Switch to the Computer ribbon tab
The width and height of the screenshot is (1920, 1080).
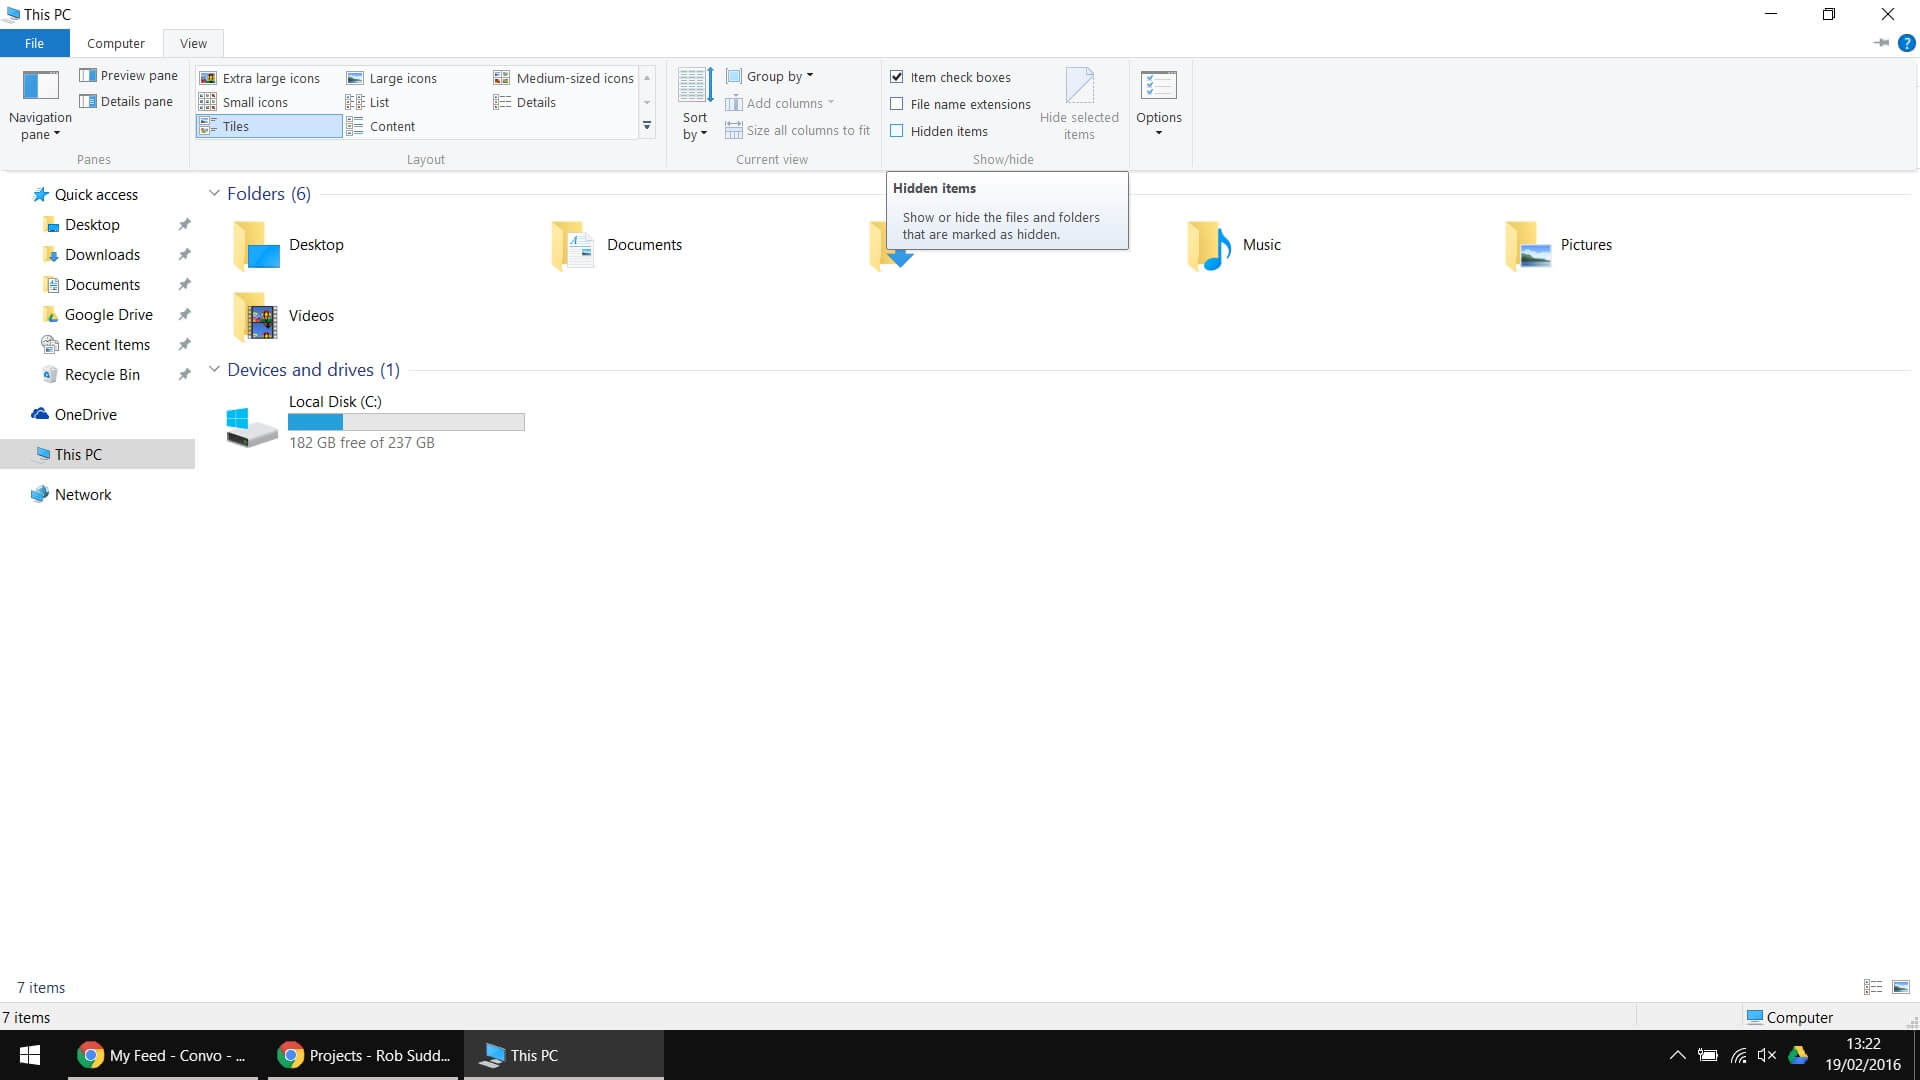115,43
